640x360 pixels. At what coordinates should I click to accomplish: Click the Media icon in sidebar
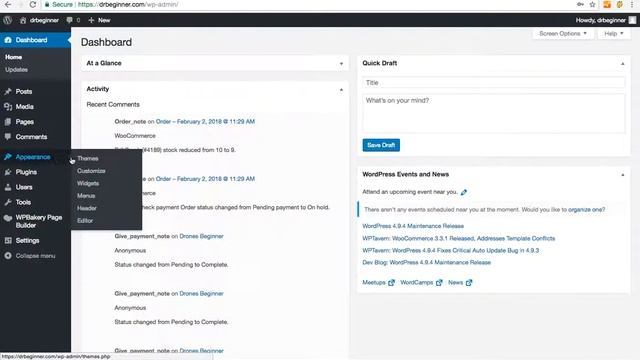point(8,107)
